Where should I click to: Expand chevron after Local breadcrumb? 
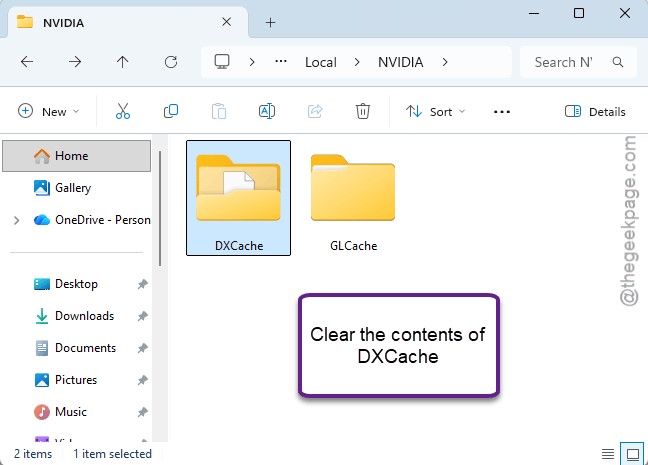click(357, 62)
